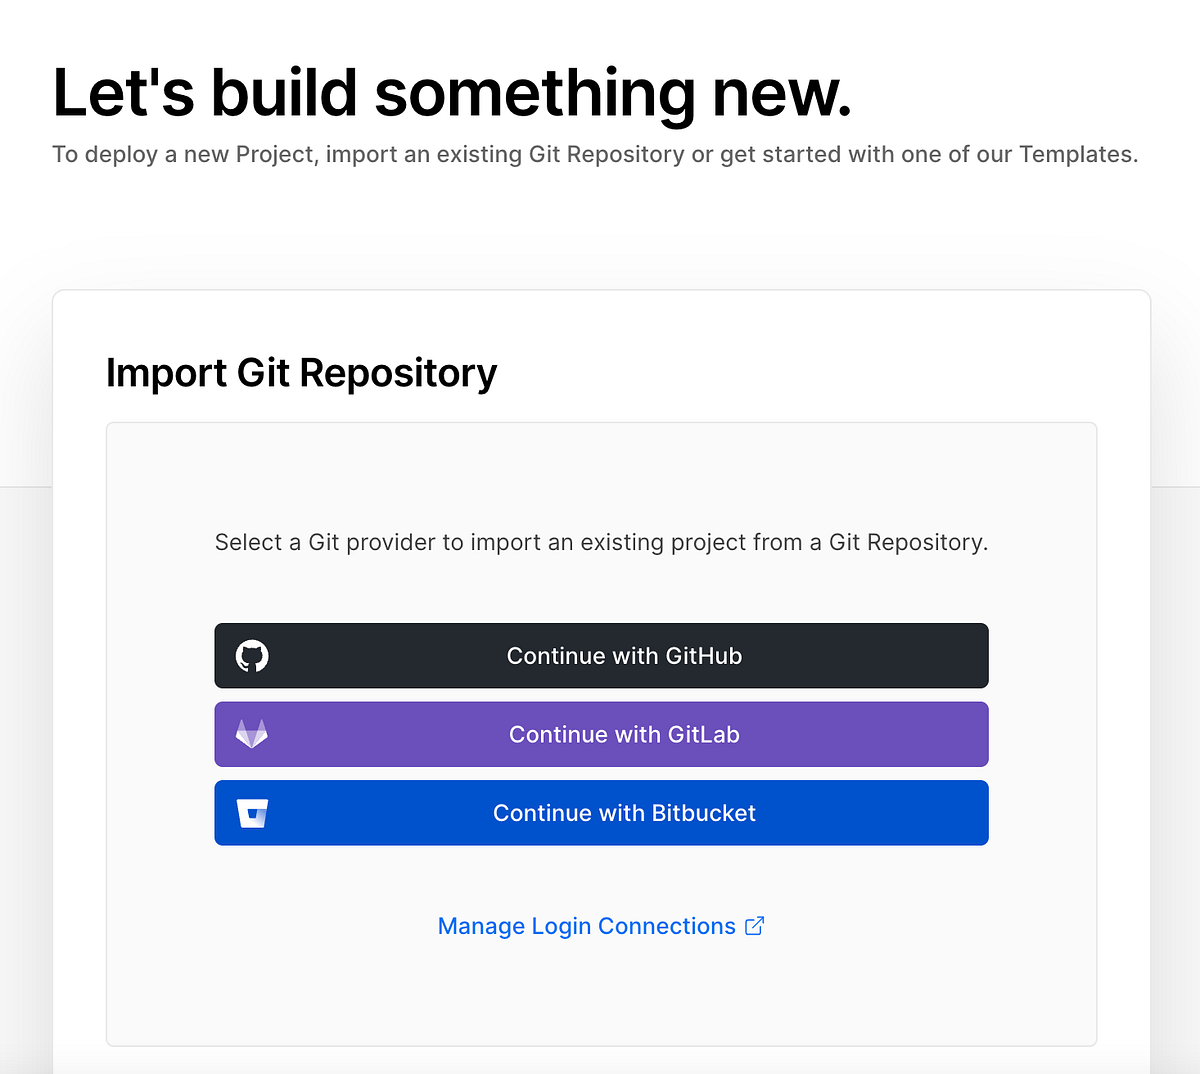1200x1074 pixels.
Task: Click the blue Bitbucket provider icon
Action: pyautogui.click(x=253, y=813)
